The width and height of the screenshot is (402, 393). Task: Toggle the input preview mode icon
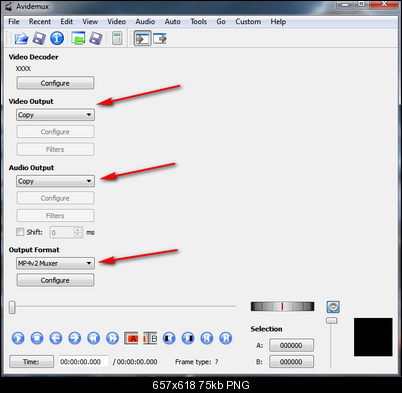coord(142,38)
